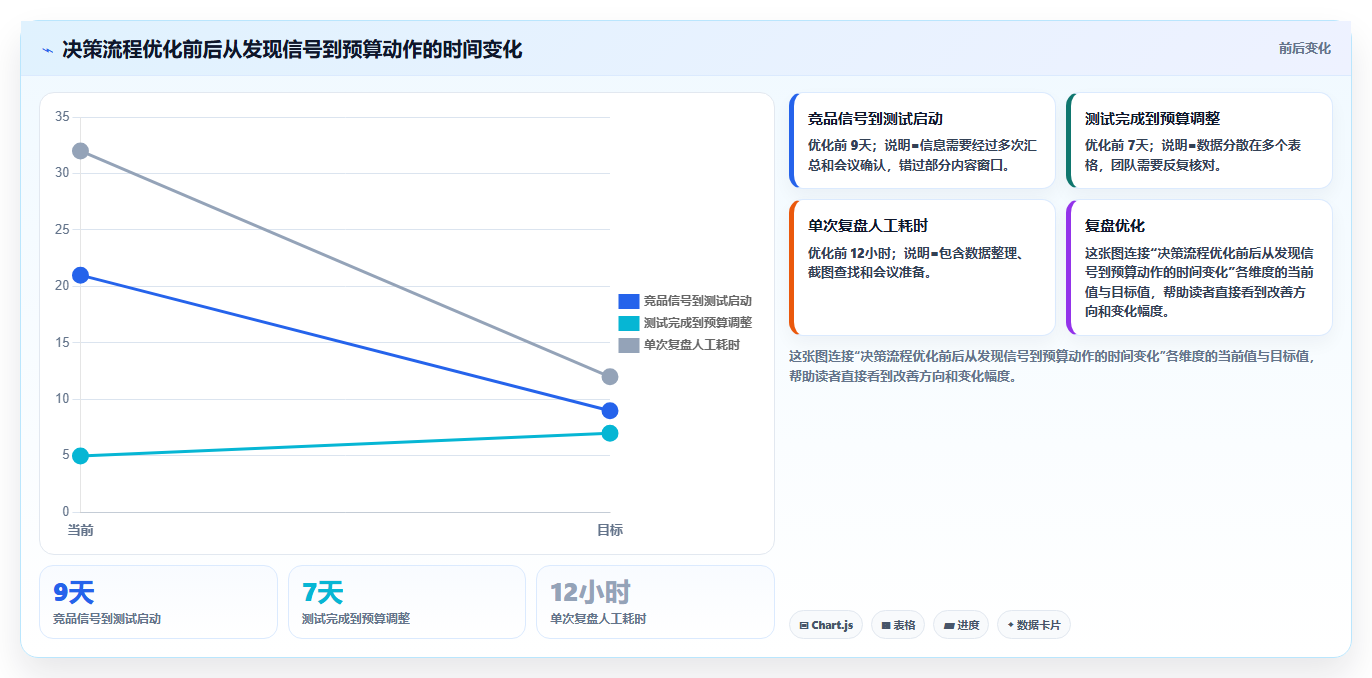
Task: Click the 表格 tag
Action: click(898, 625)
